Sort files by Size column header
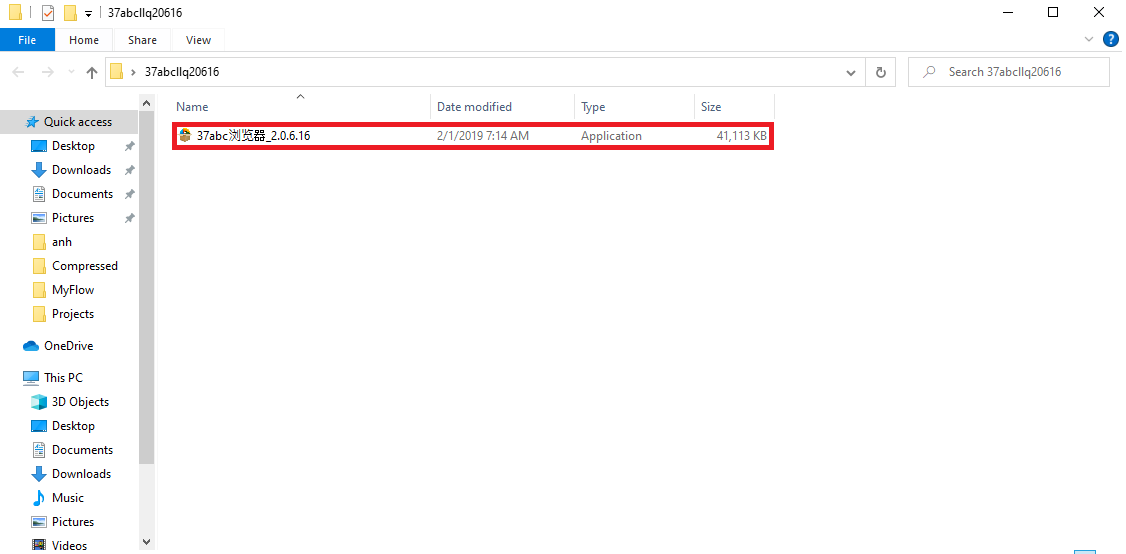 click(711, 107)
